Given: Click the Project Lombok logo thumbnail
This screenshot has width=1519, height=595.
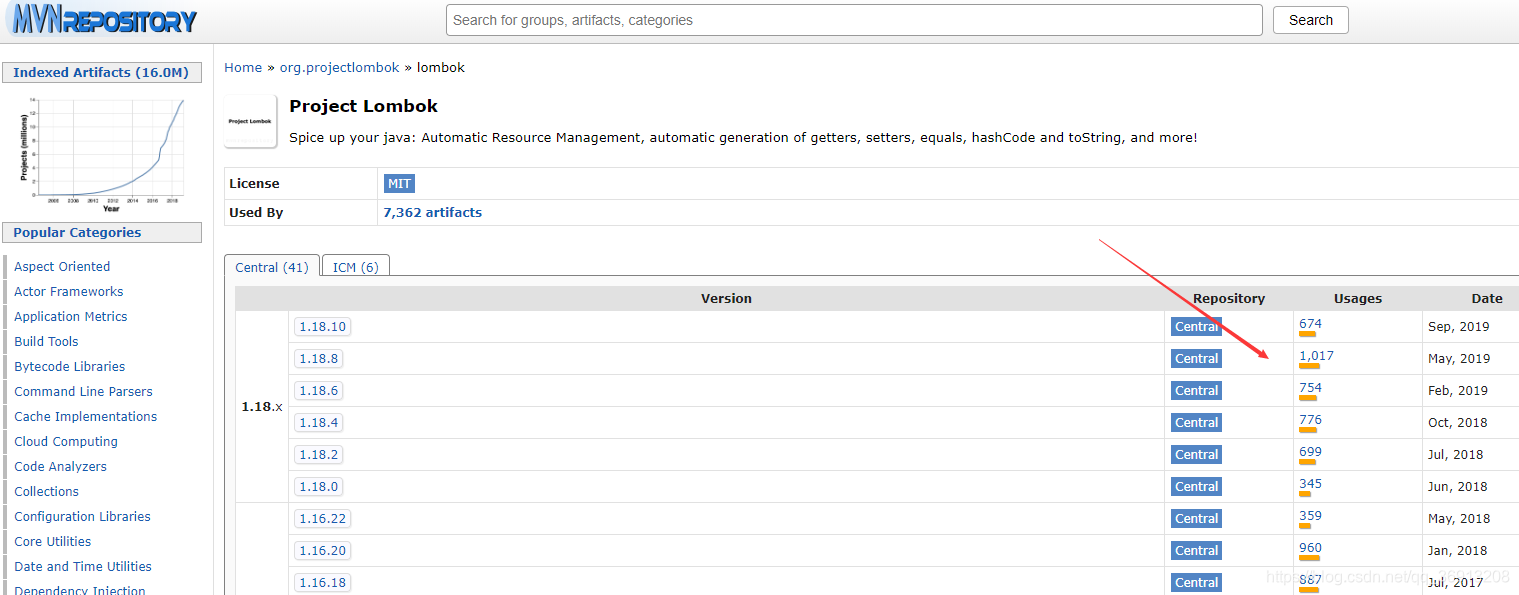Looking at the screenshot, I should point(250,121).
